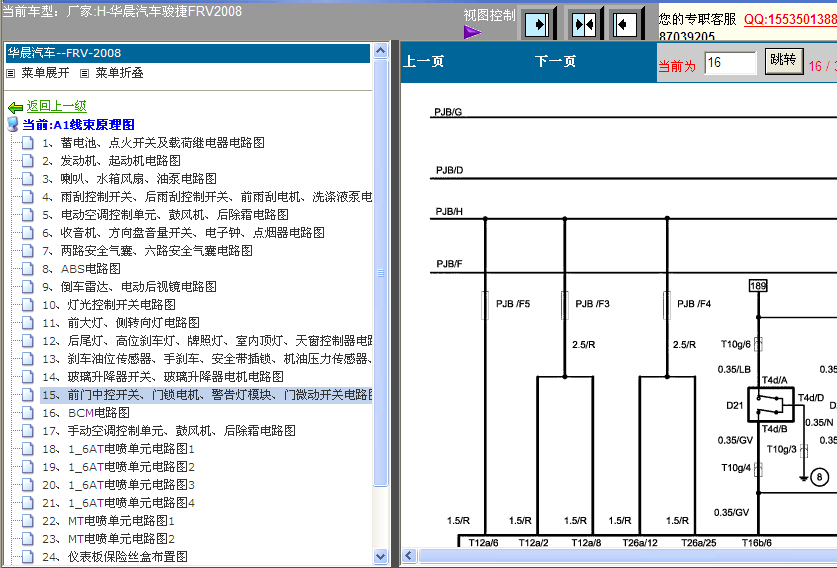Click the D21 relay symbol in diagram
837x568 pixels.
771,405
